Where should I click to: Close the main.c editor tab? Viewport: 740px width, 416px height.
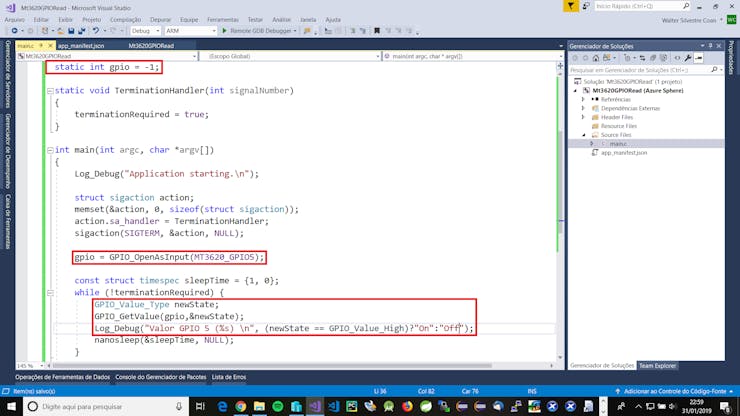[x=50, y=46]
